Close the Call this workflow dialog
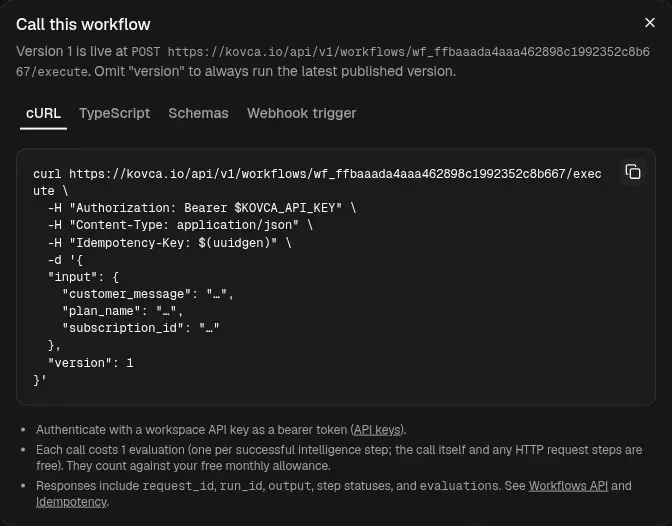Viewport: 672px width, 526px height. pyautogui.click(x=650, y=23)
